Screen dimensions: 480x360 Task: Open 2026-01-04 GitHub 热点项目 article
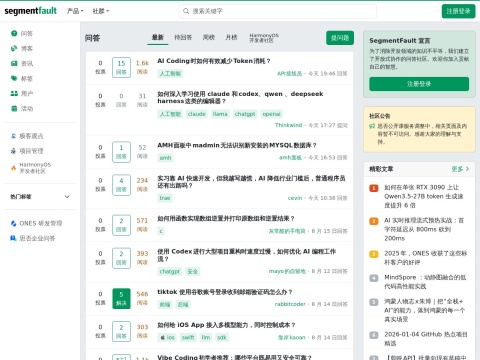pyautogui.click(x=426, y=339)
